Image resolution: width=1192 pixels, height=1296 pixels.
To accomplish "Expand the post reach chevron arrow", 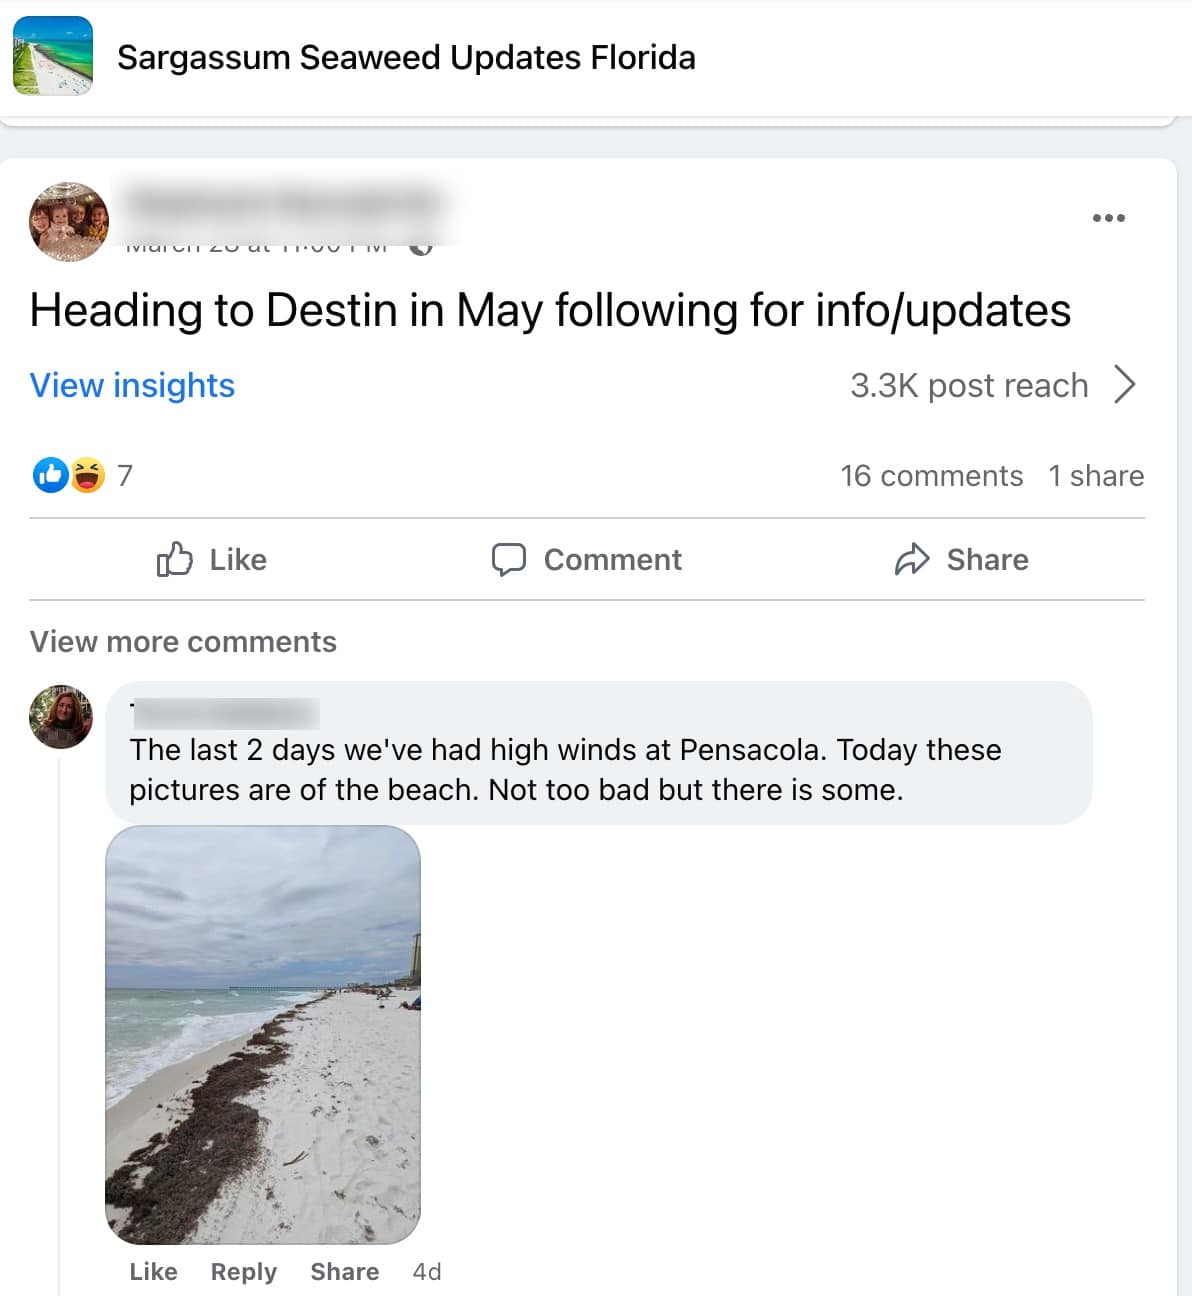I will point(1125,385).
